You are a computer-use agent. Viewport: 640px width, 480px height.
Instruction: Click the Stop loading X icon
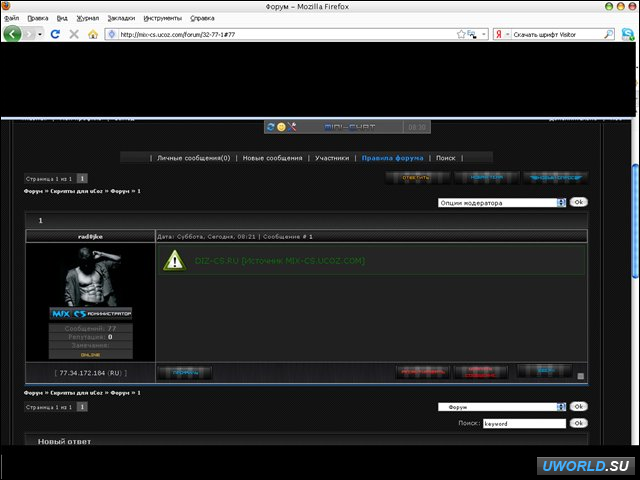point(74,33)
